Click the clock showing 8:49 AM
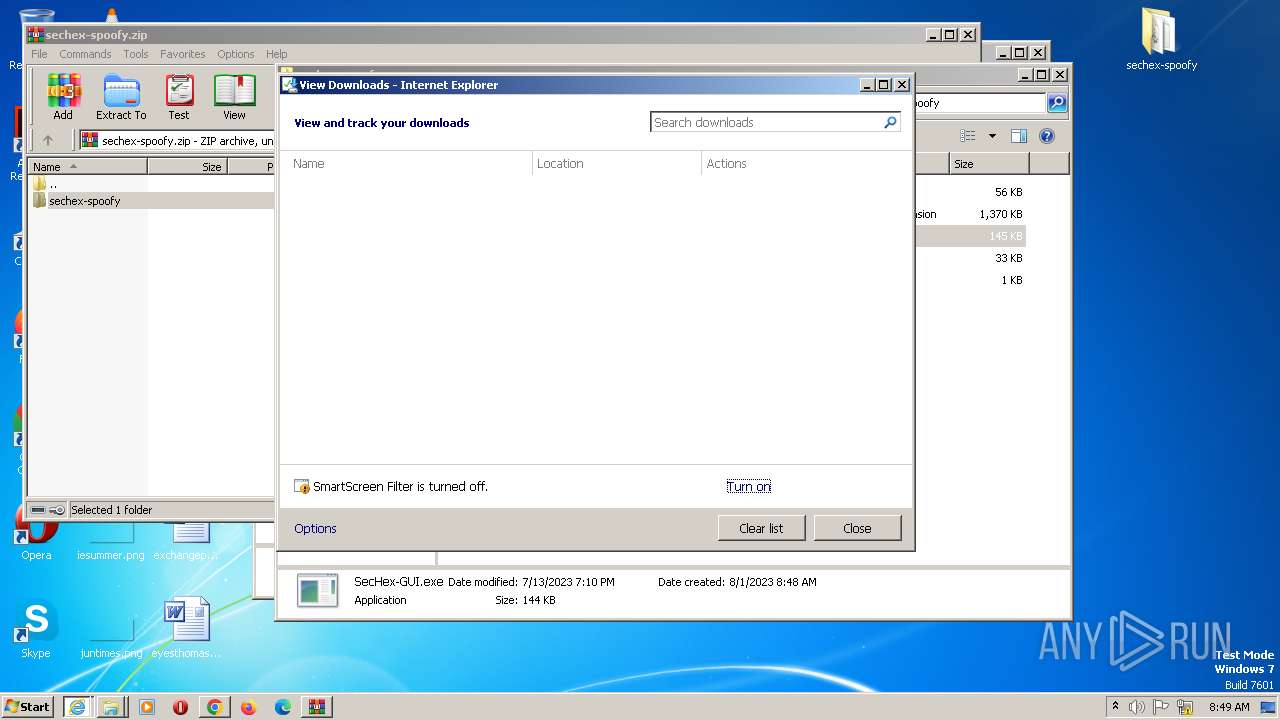Image resolution: width=1280 pixels, height=720 pixels. pyautogui.click(x=1229, y=707)
